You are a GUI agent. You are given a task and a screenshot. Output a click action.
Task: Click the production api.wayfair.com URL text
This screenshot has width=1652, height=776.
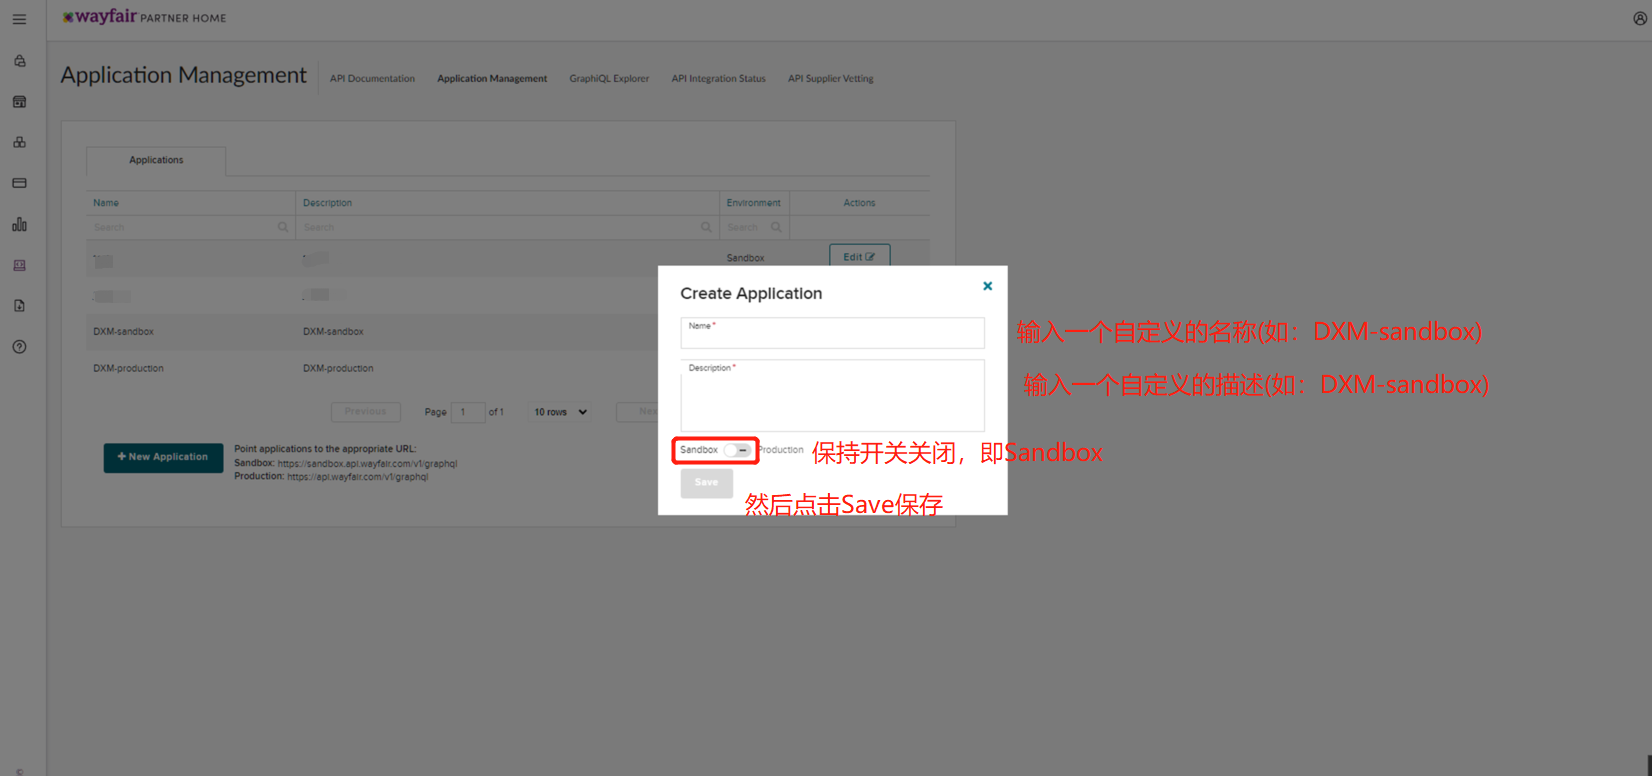[x=357, y=477]
